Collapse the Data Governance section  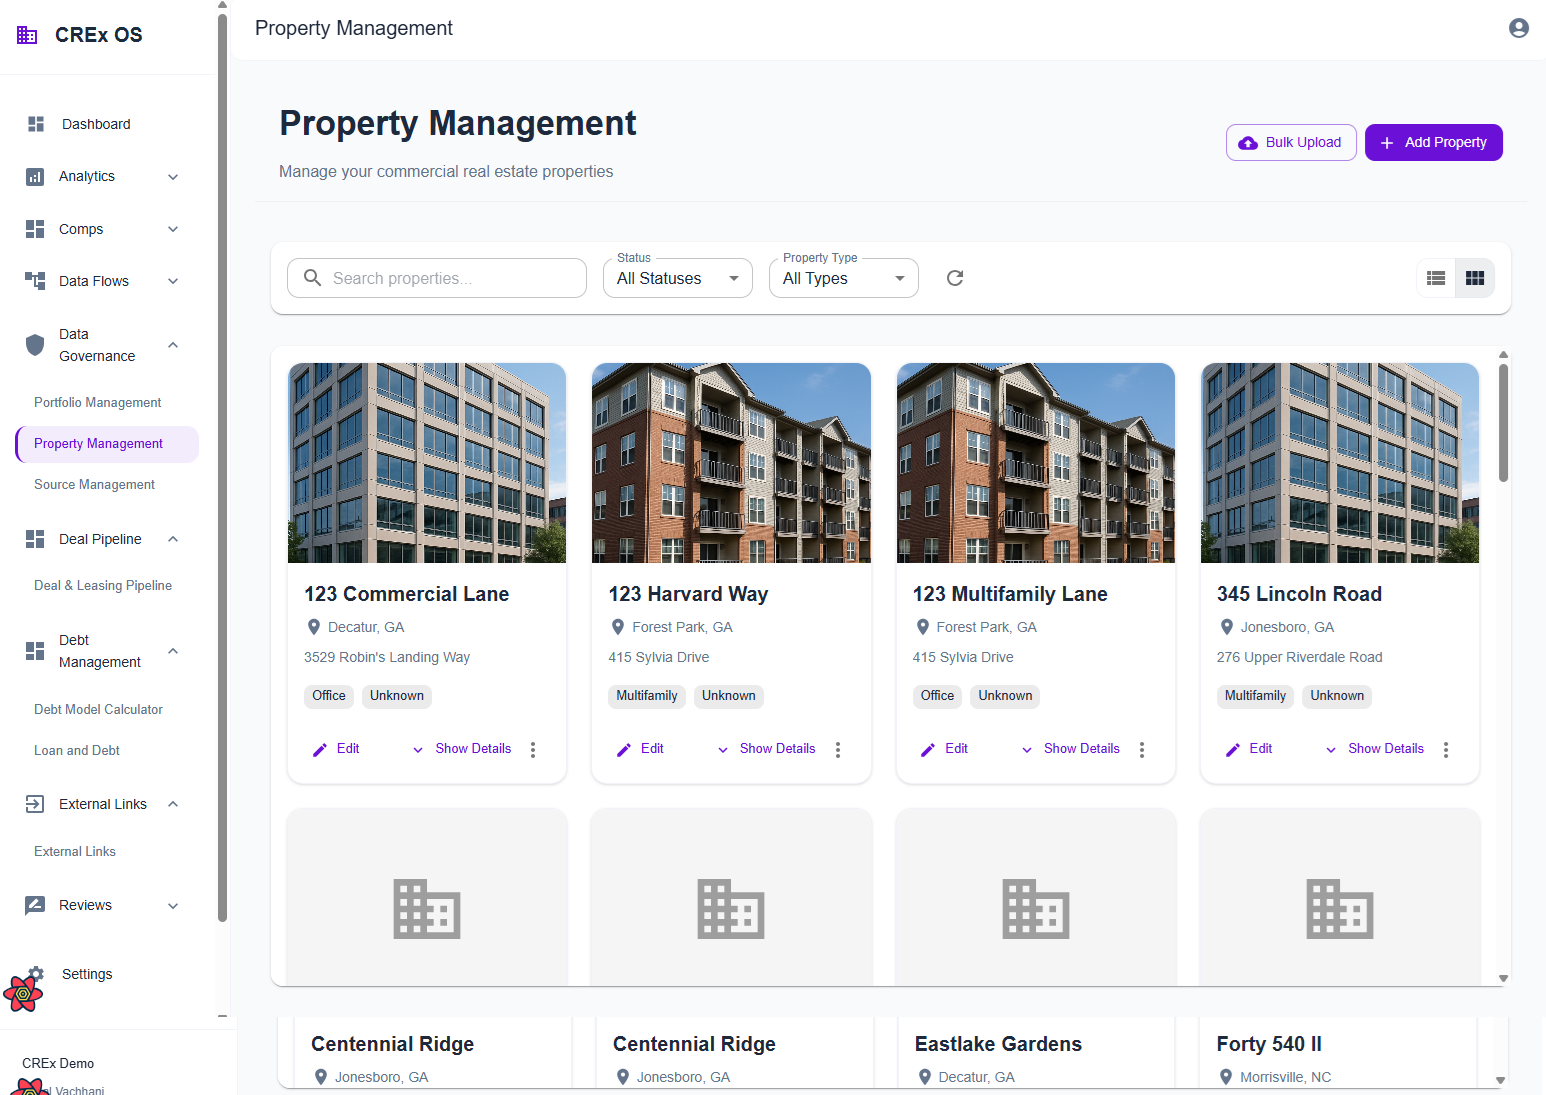(172, 345)
